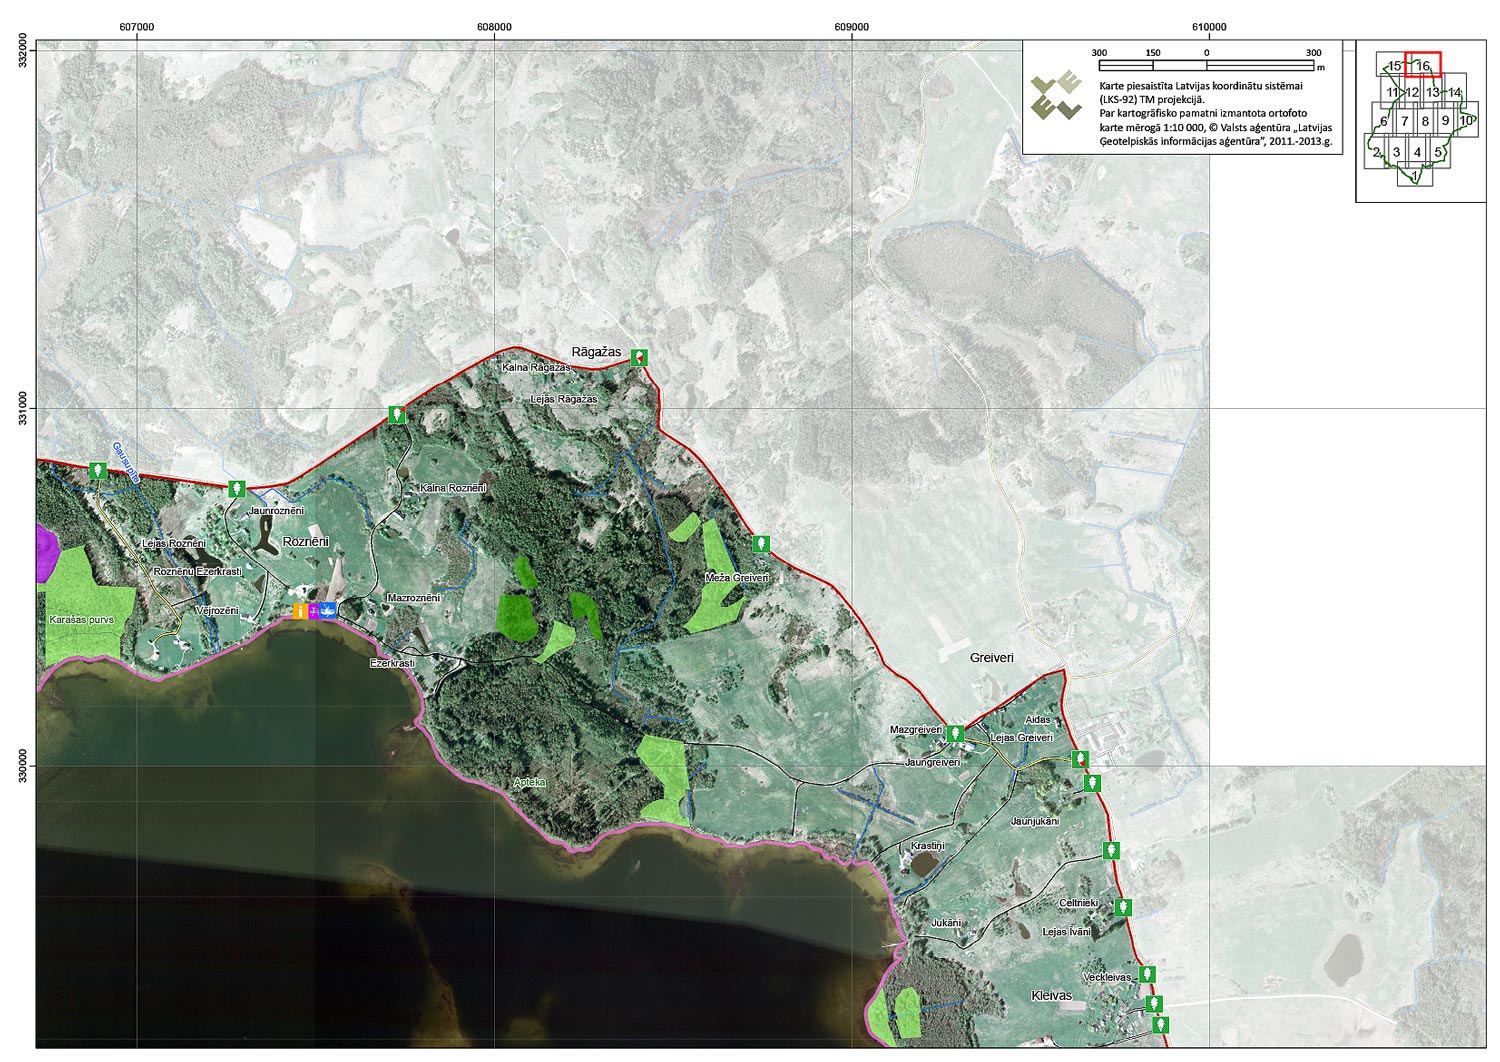Click the Kleivas place label
The width and height of the screenshot is (1500, 1062).
click(1051, 996)
